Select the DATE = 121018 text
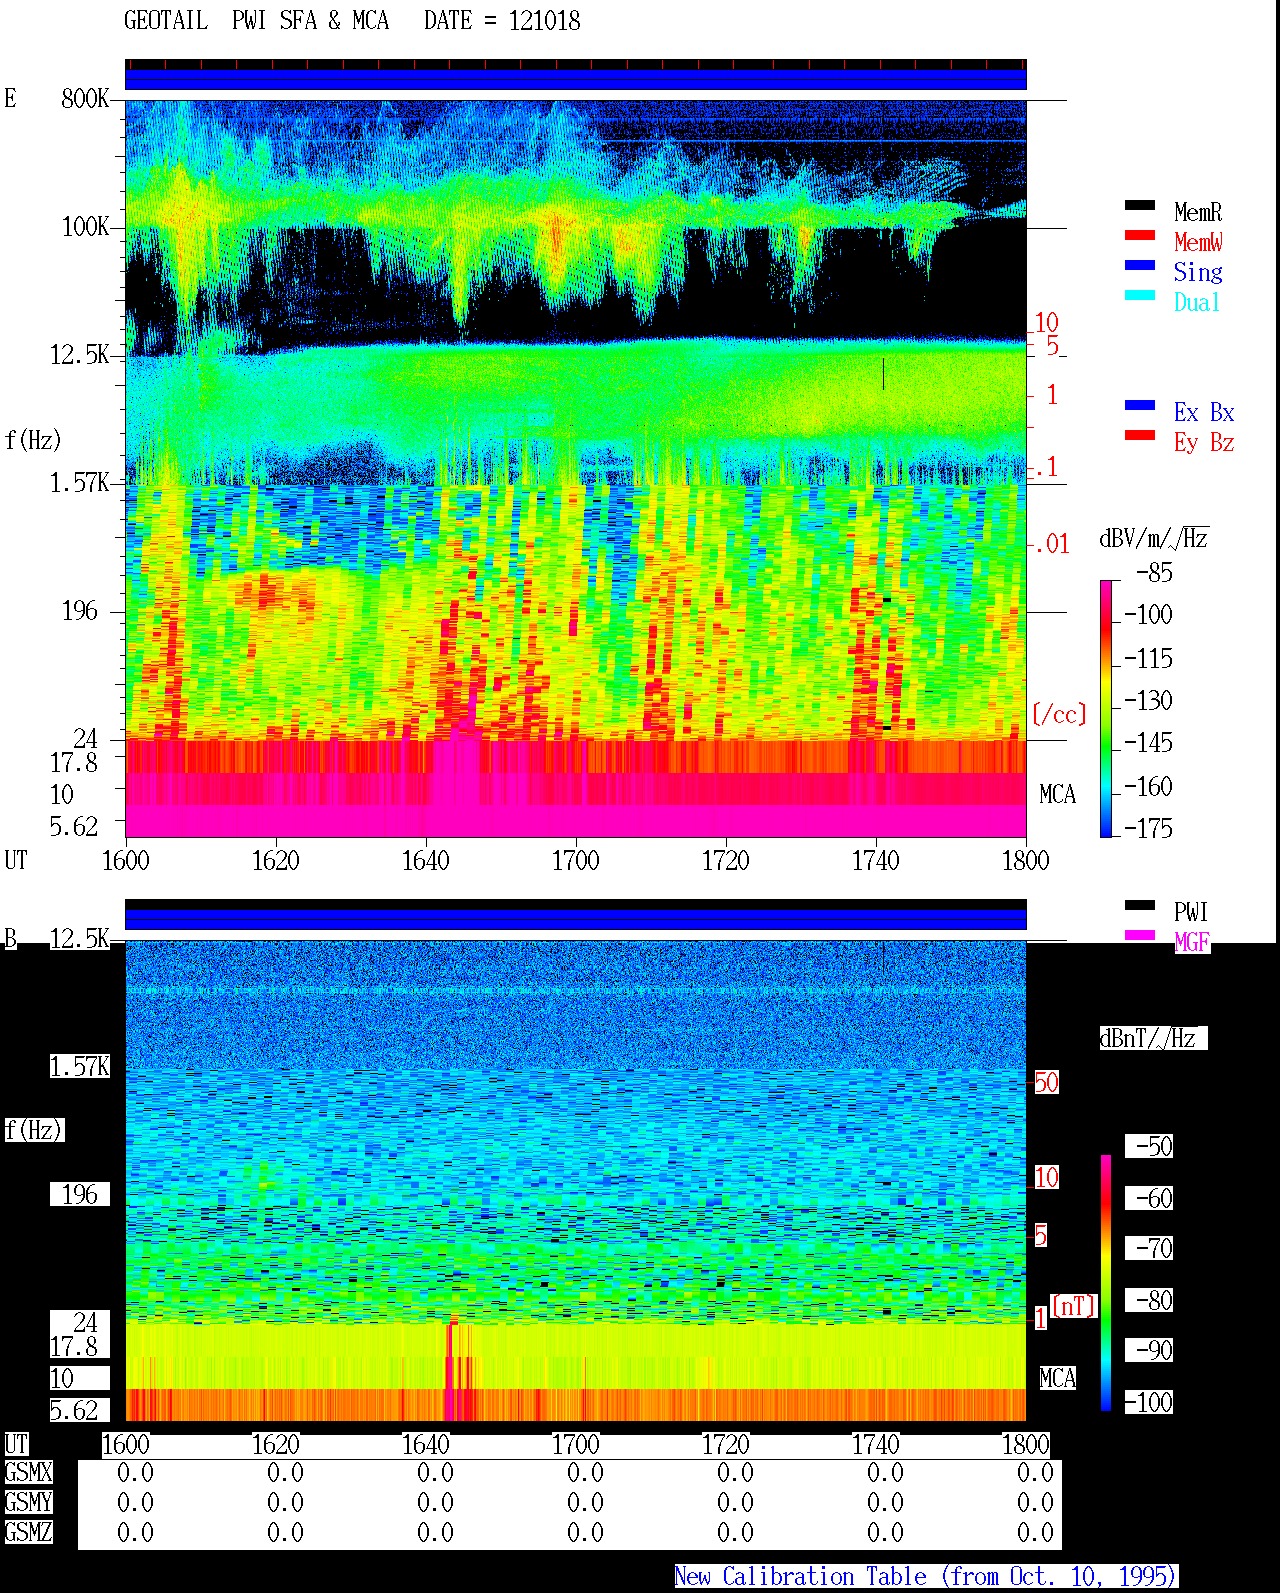 pyautogui.click(x=502, y=21)
